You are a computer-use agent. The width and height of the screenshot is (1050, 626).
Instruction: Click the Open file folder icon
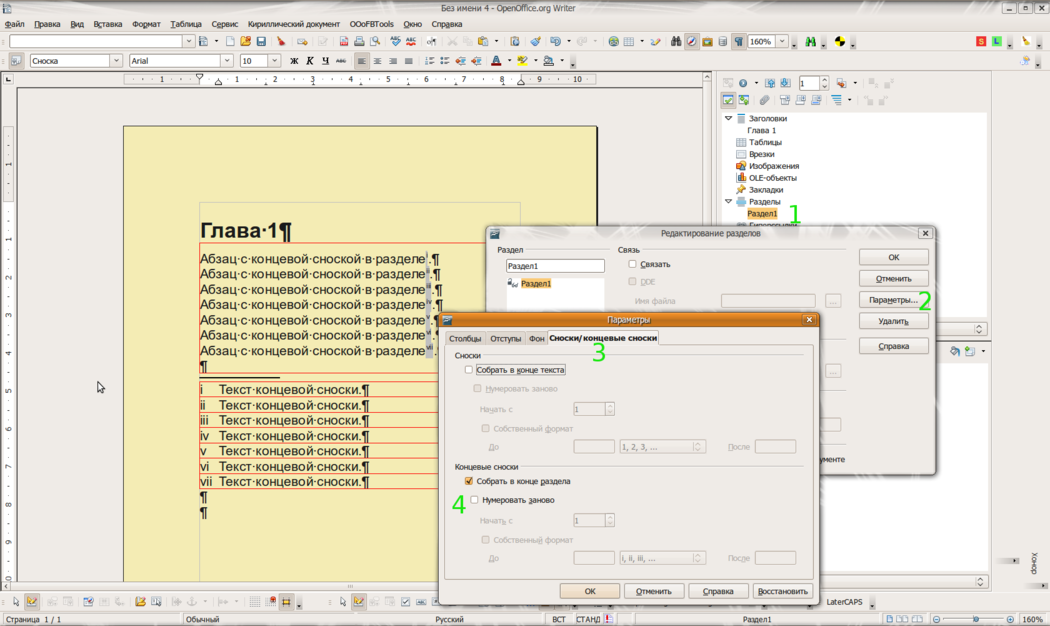pyautogui.click(x=246, y=42)
